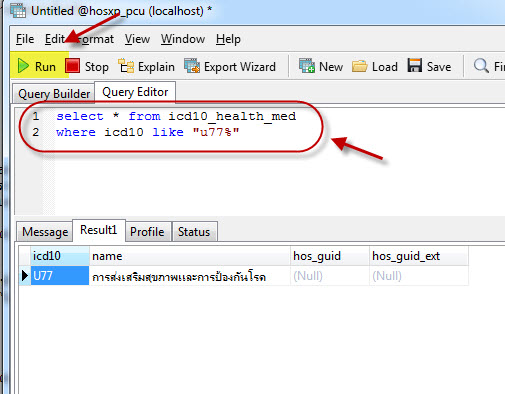
Task: Launch the Export Wizard icon
Action: point(192,66)
